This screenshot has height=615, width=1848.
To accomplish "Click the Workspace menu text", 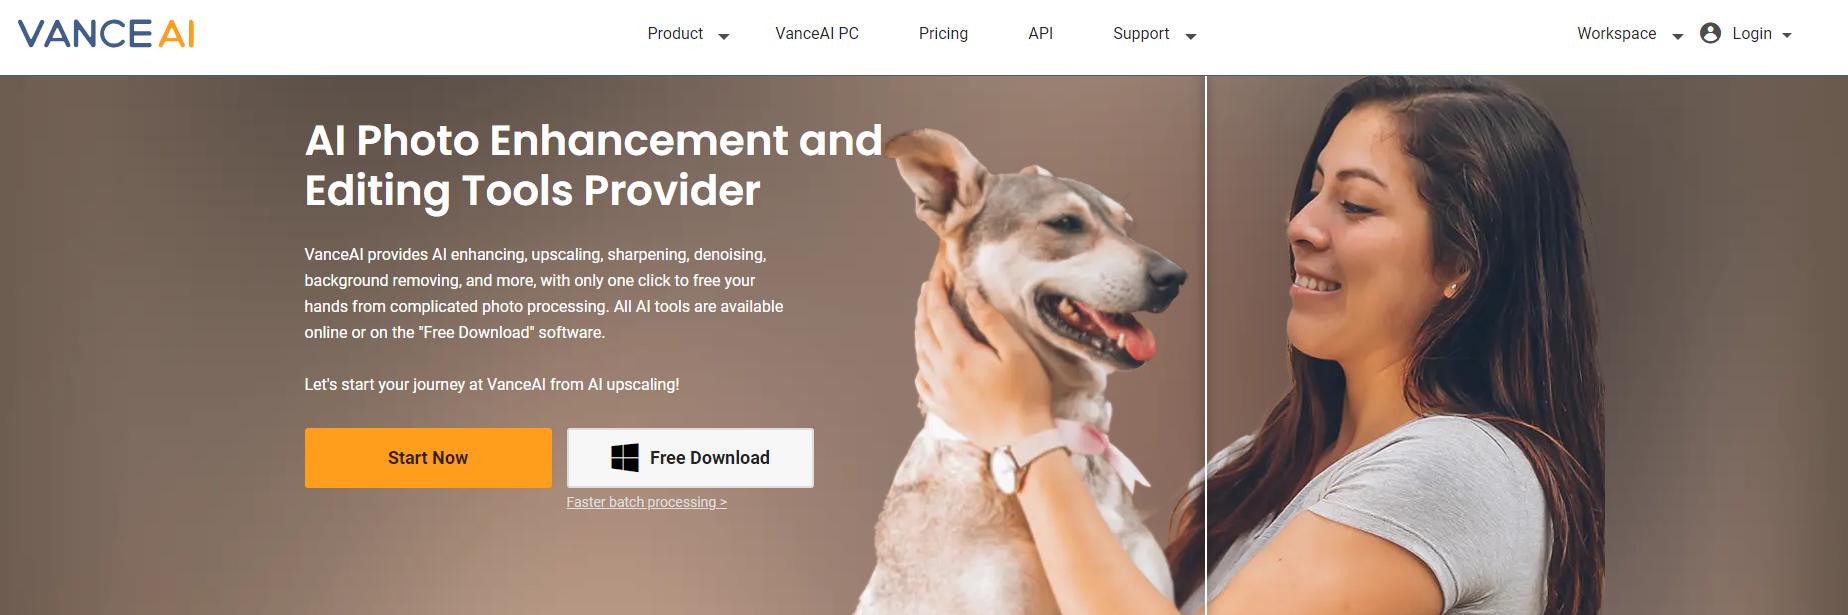I will click(x=1616, y=33).
